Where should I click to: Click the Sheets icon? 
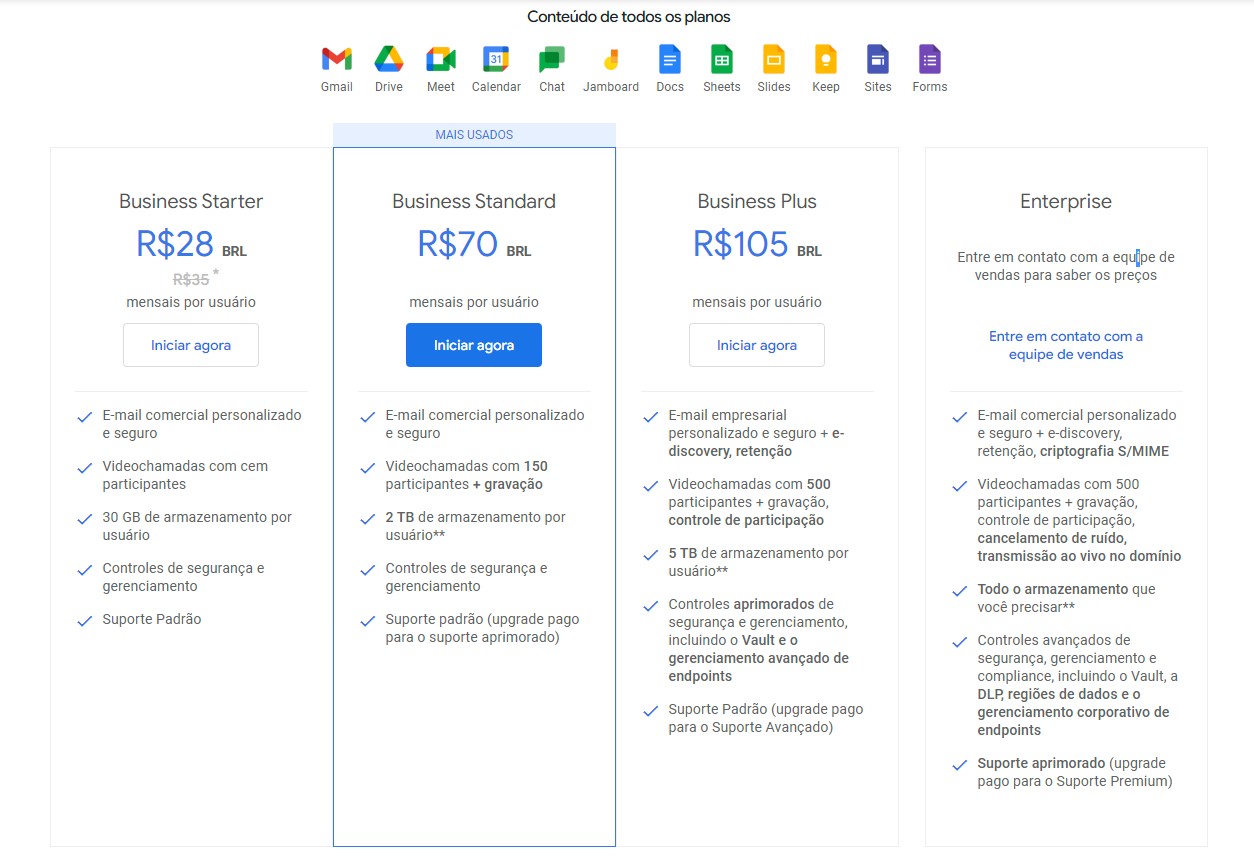pos(721,58)
